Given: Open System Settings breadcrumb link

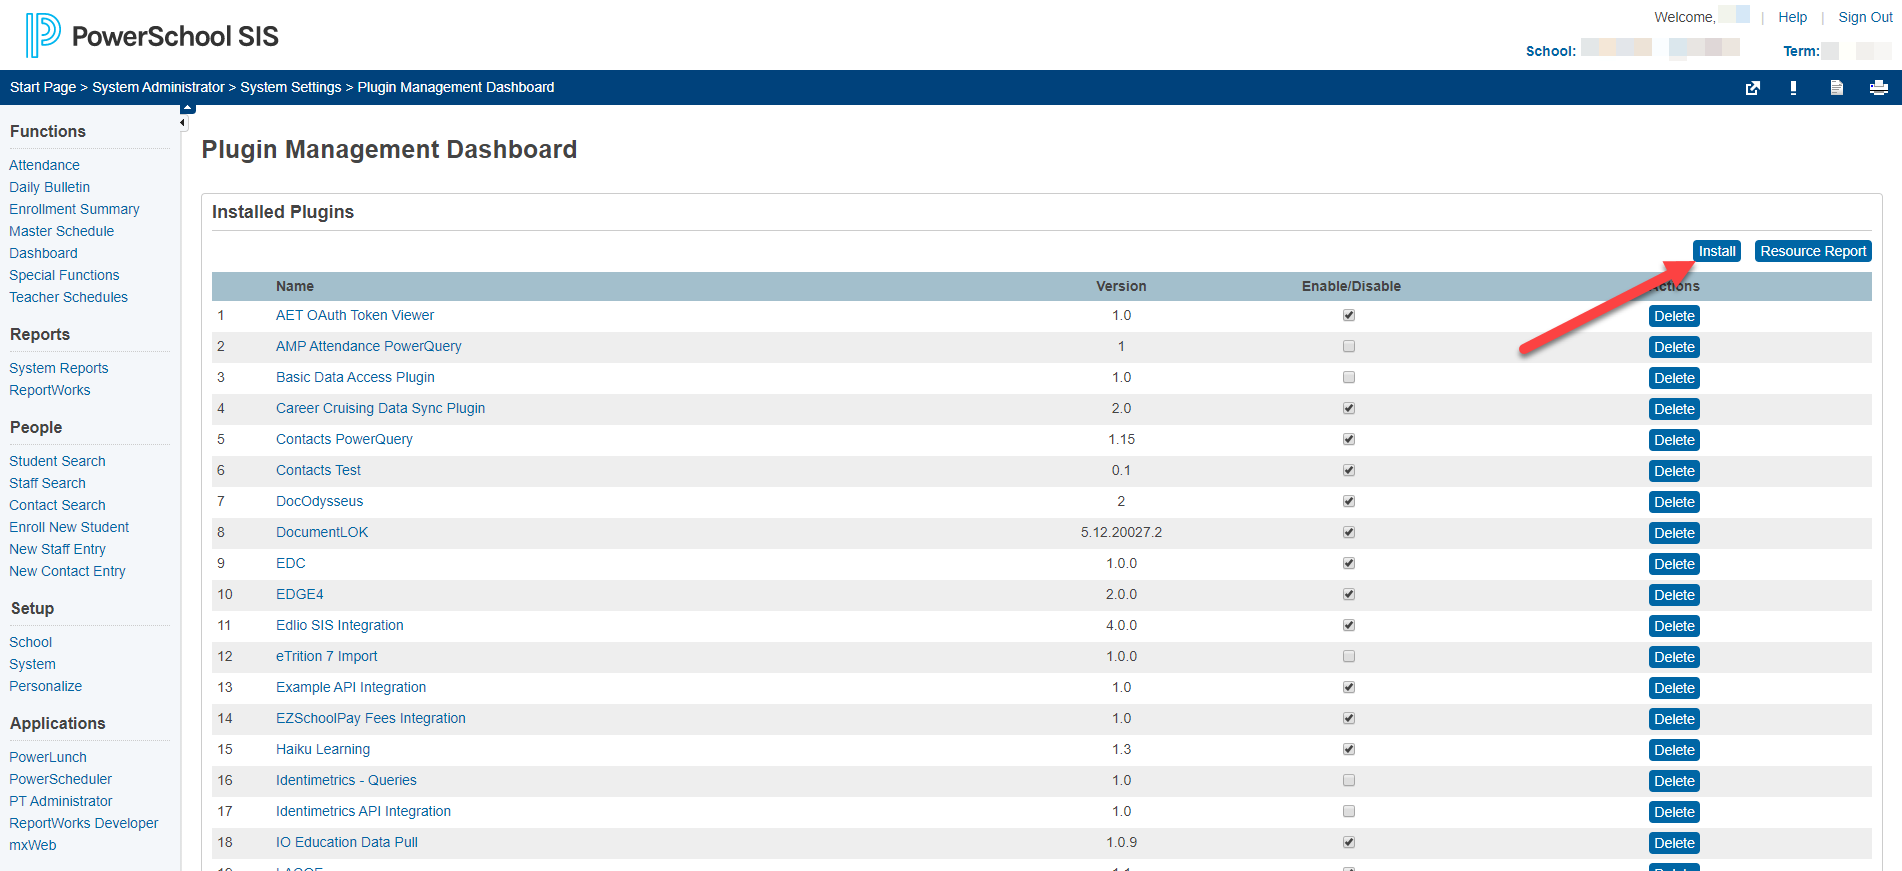Looking at the screenshot, I should [x=291, y=87].
